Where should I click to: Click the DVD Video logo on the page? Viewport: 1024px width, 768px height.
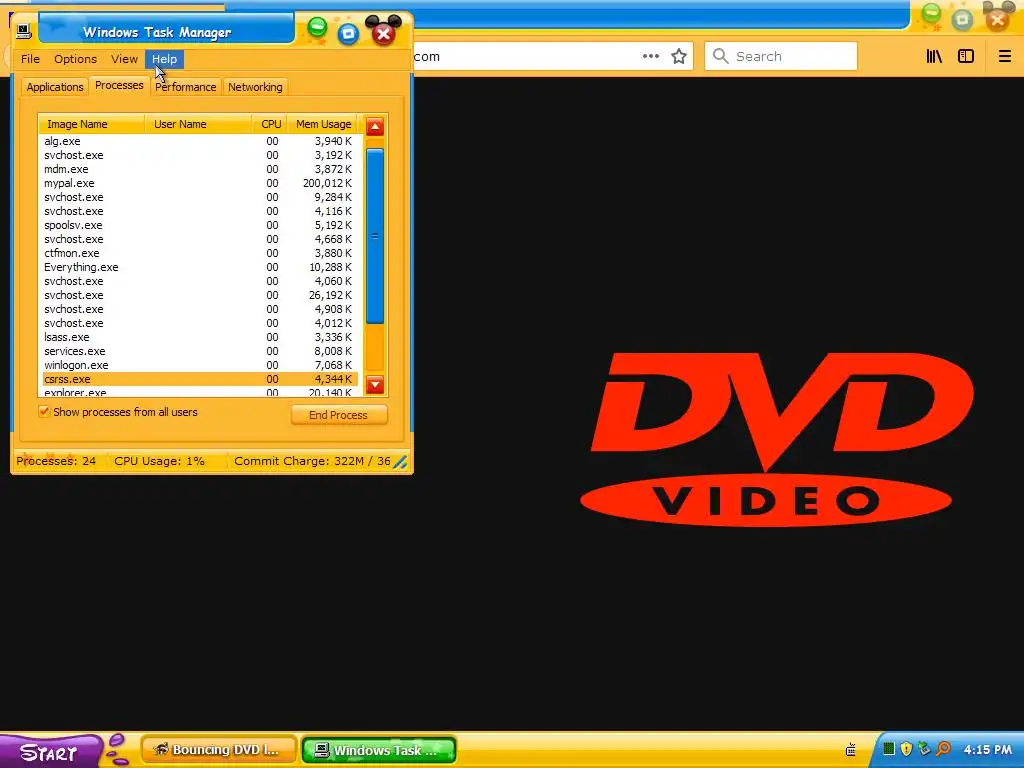coord(776,439)
